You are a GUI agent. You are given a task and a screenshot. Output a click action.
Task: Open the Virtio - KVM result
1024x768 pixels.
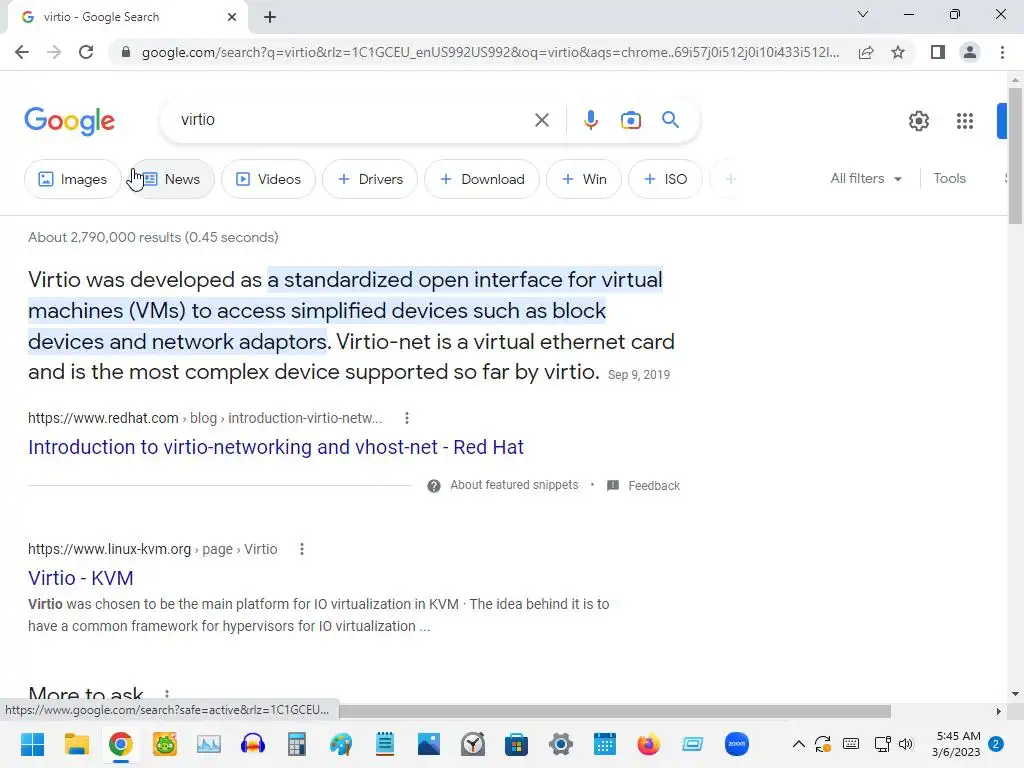click(x=80, y=579)
